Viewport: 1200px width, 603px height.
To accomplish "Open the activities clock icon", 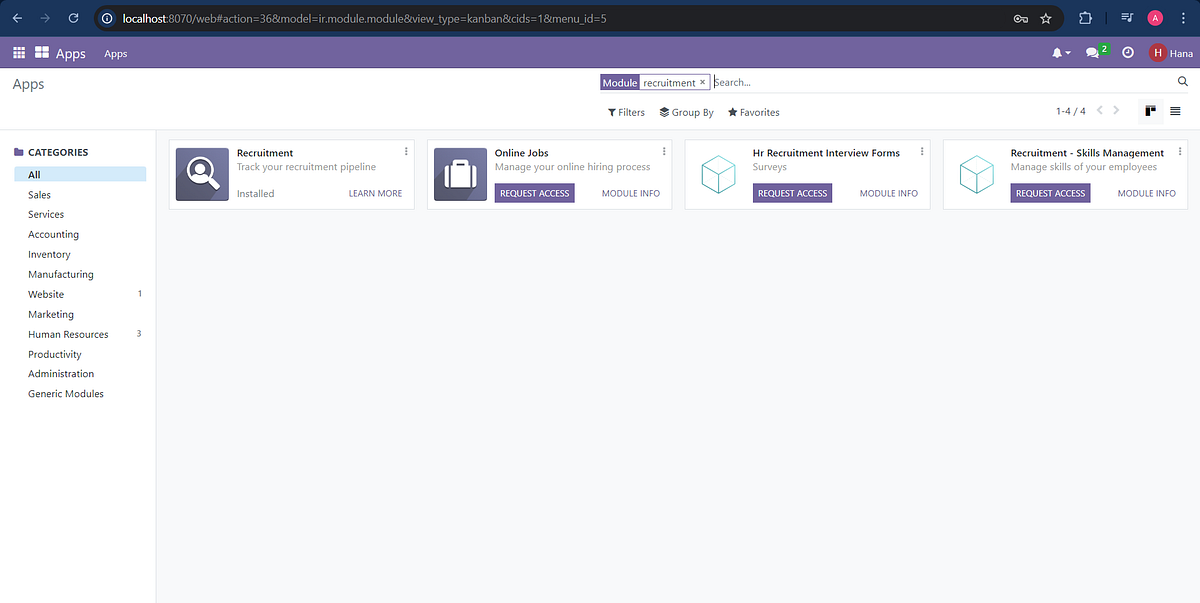I will 1127,52.
